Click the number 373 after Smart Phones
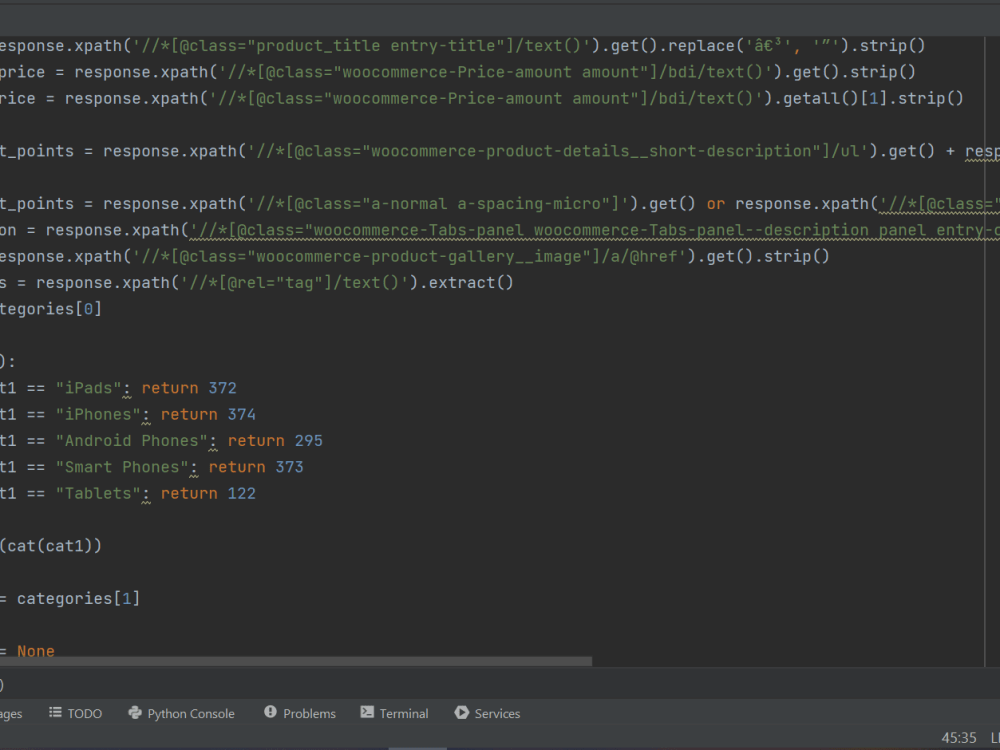Screen dimensions: 1000x750 pyautogui.click(x=290, y=467)
